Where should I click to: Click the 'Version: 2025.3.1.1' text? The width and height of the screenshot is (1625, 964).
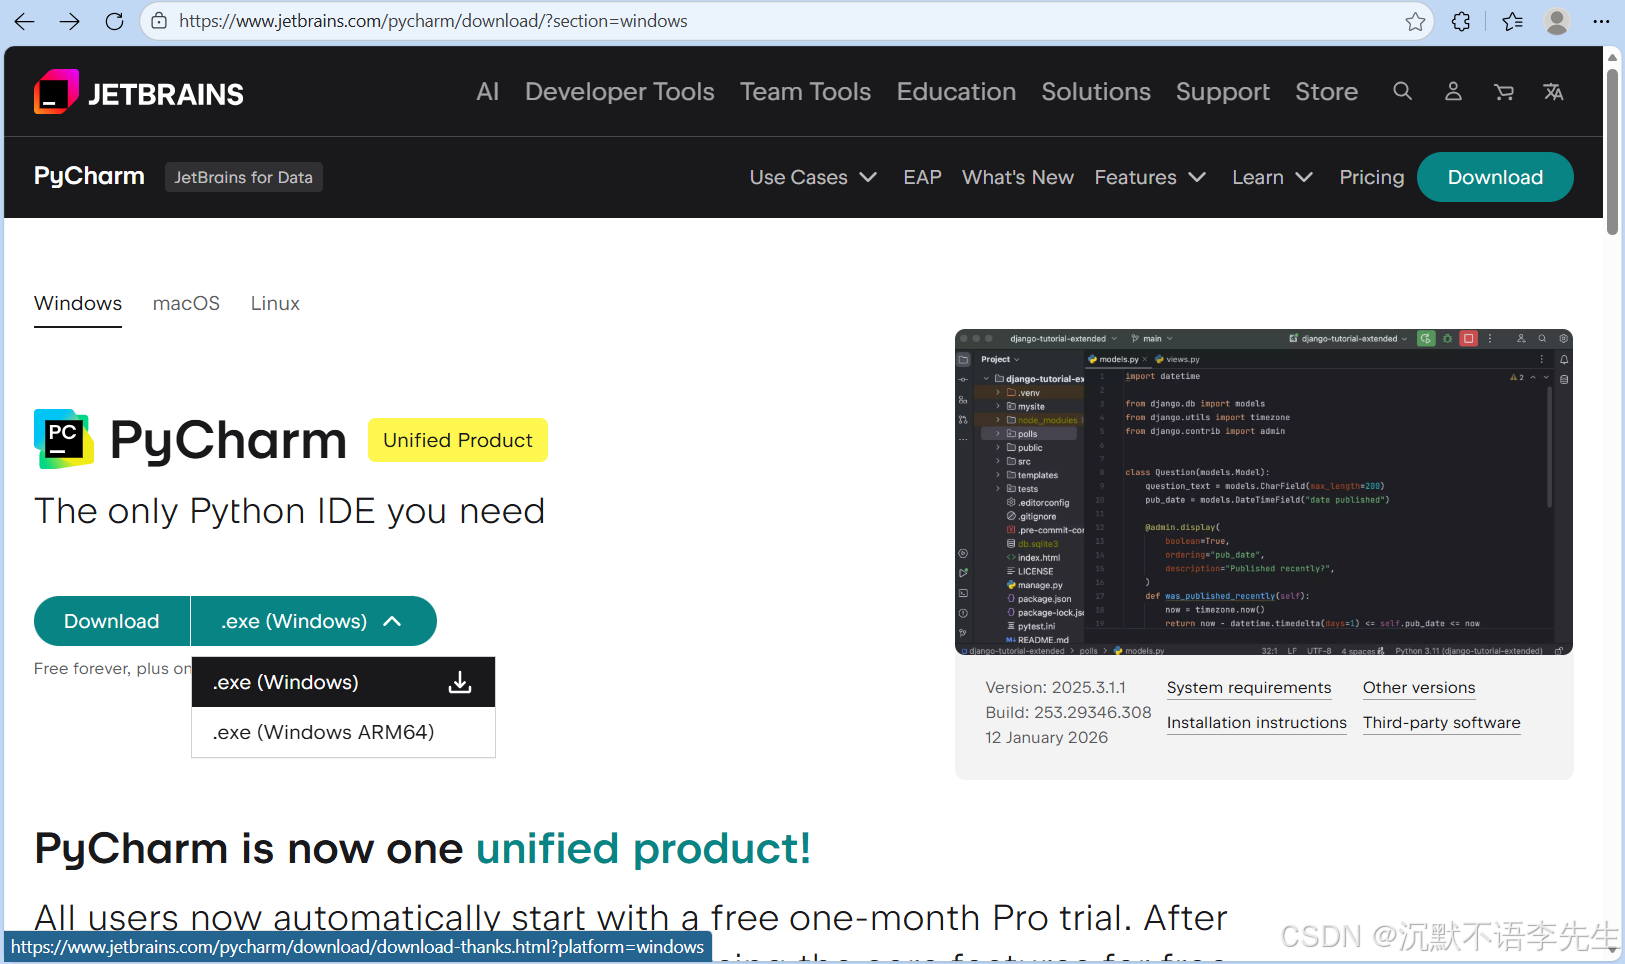1055,688
